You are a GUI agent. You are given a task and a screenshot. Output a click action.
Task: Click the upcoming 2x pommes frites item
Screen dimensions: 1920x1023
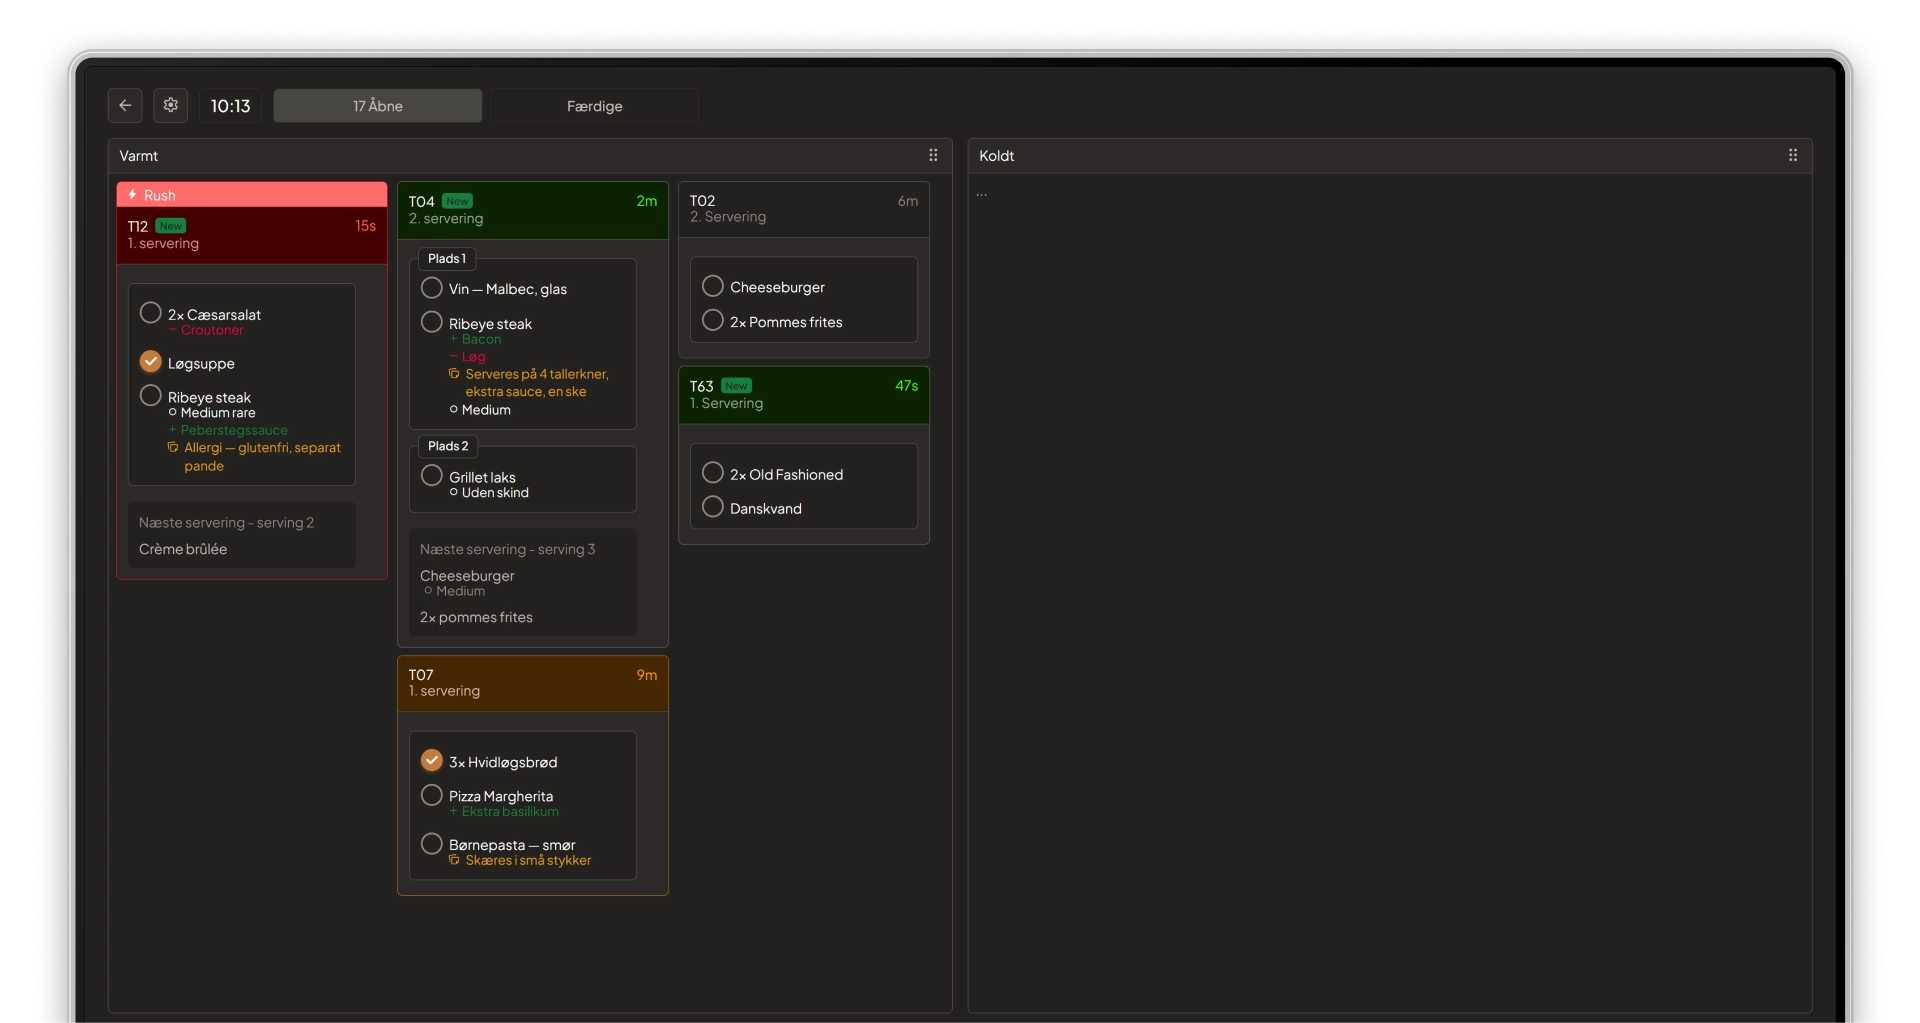point(476,617)
